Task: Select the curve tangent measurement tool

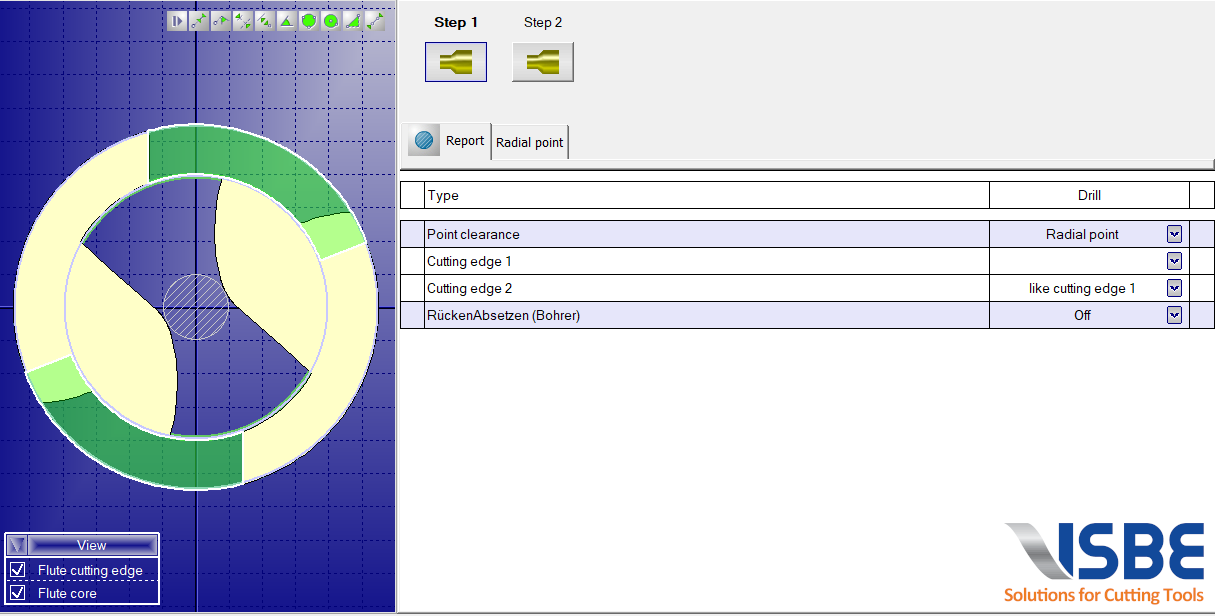Action: (x=221, y=20)
